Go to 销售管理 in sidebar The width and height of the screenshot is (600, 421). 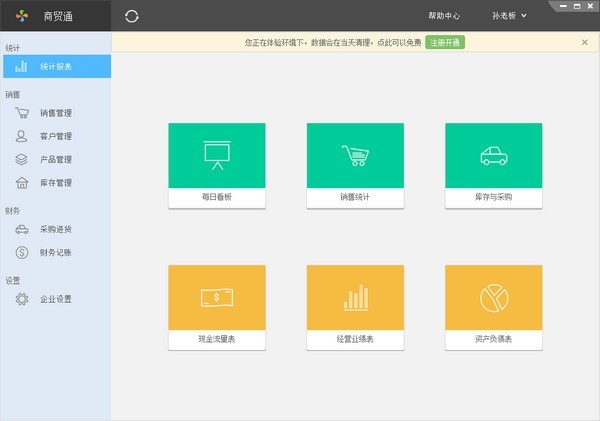(x=56, y=113)
